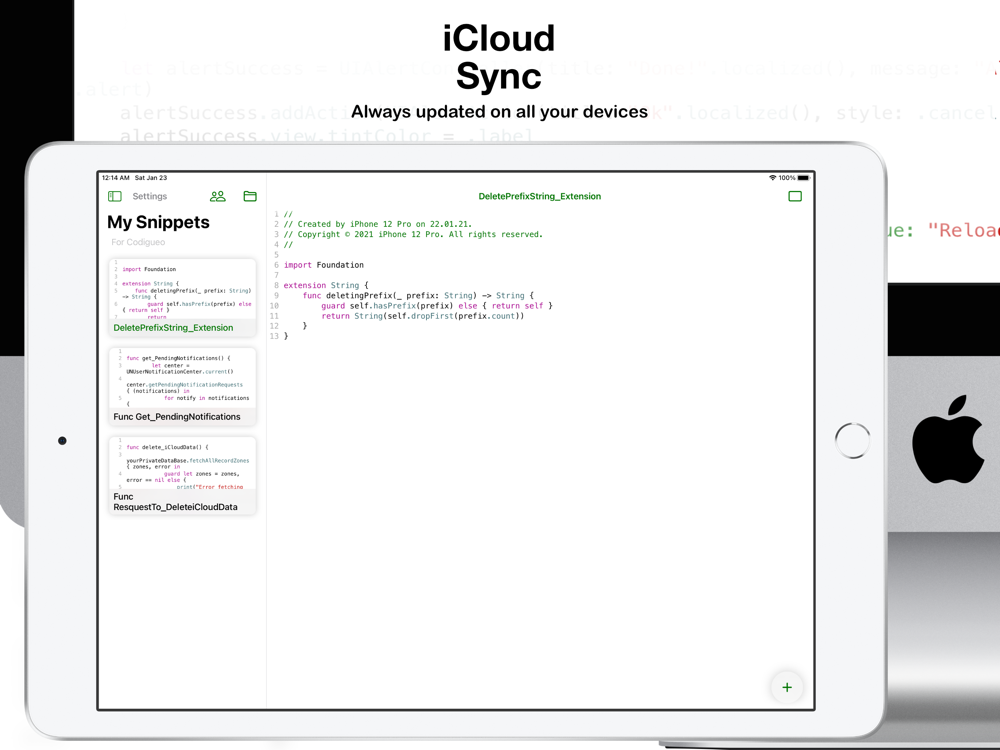Open the shared people icon
The width and height of the screenshot is (1000, 750).
(x=217, y=196)
